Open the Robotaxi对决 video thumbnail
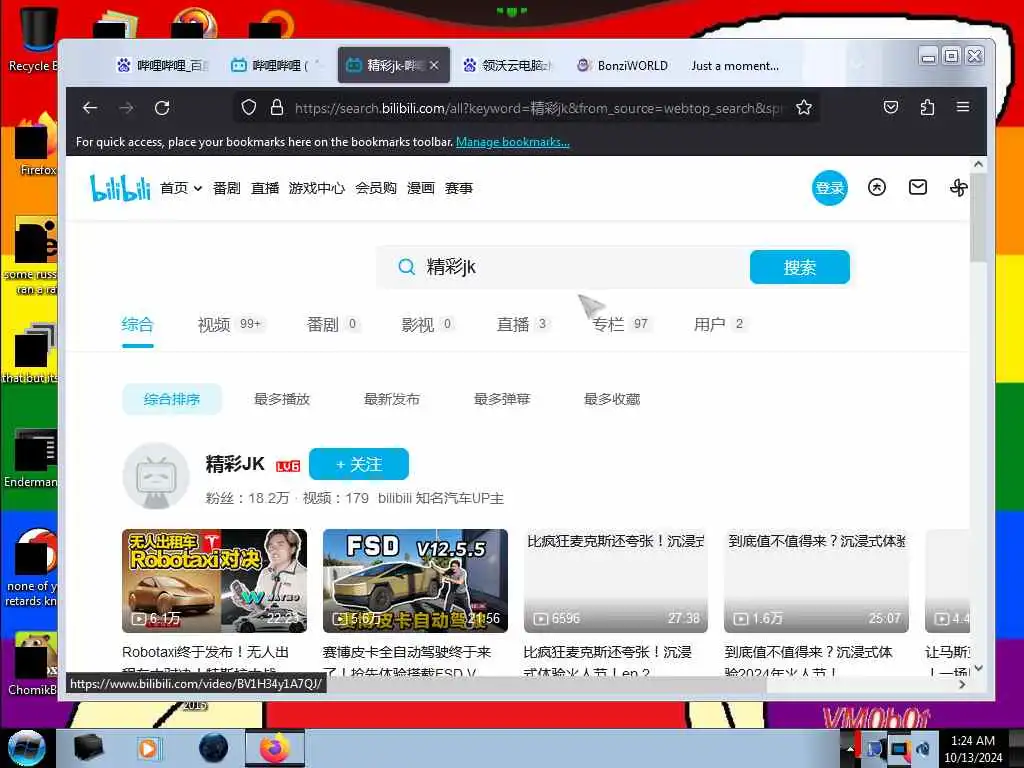 point(214,581)
